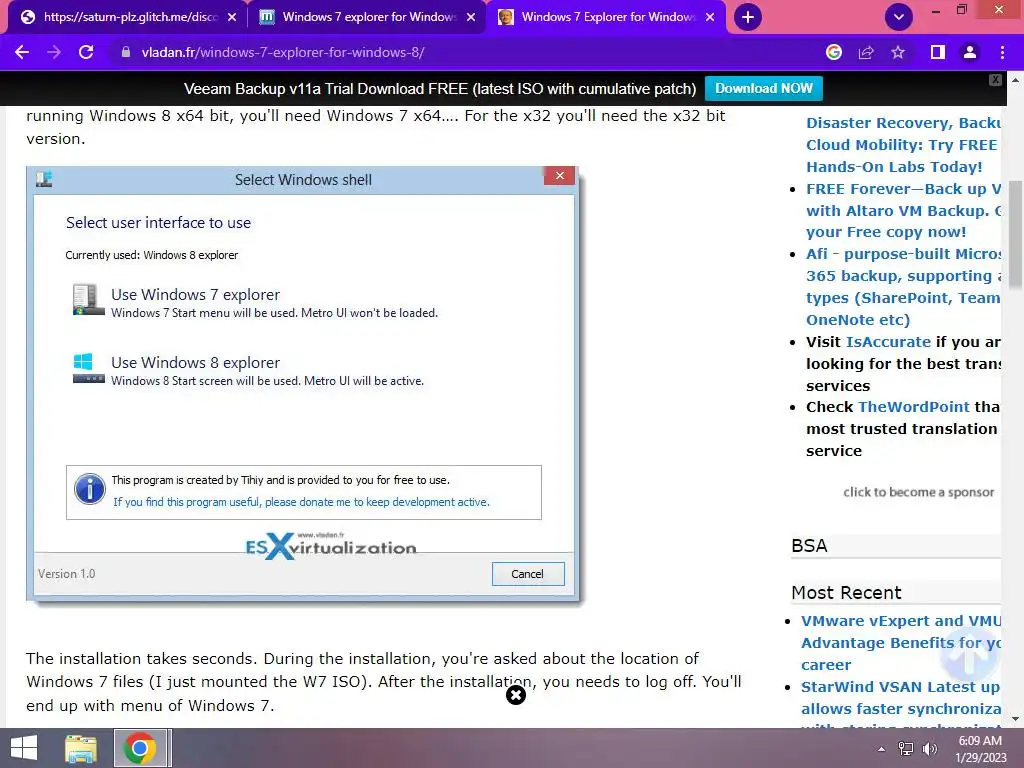Show hidden system tray icons
The width and height of the screenshot is (1024, 768).
click(x=881, y=749)
